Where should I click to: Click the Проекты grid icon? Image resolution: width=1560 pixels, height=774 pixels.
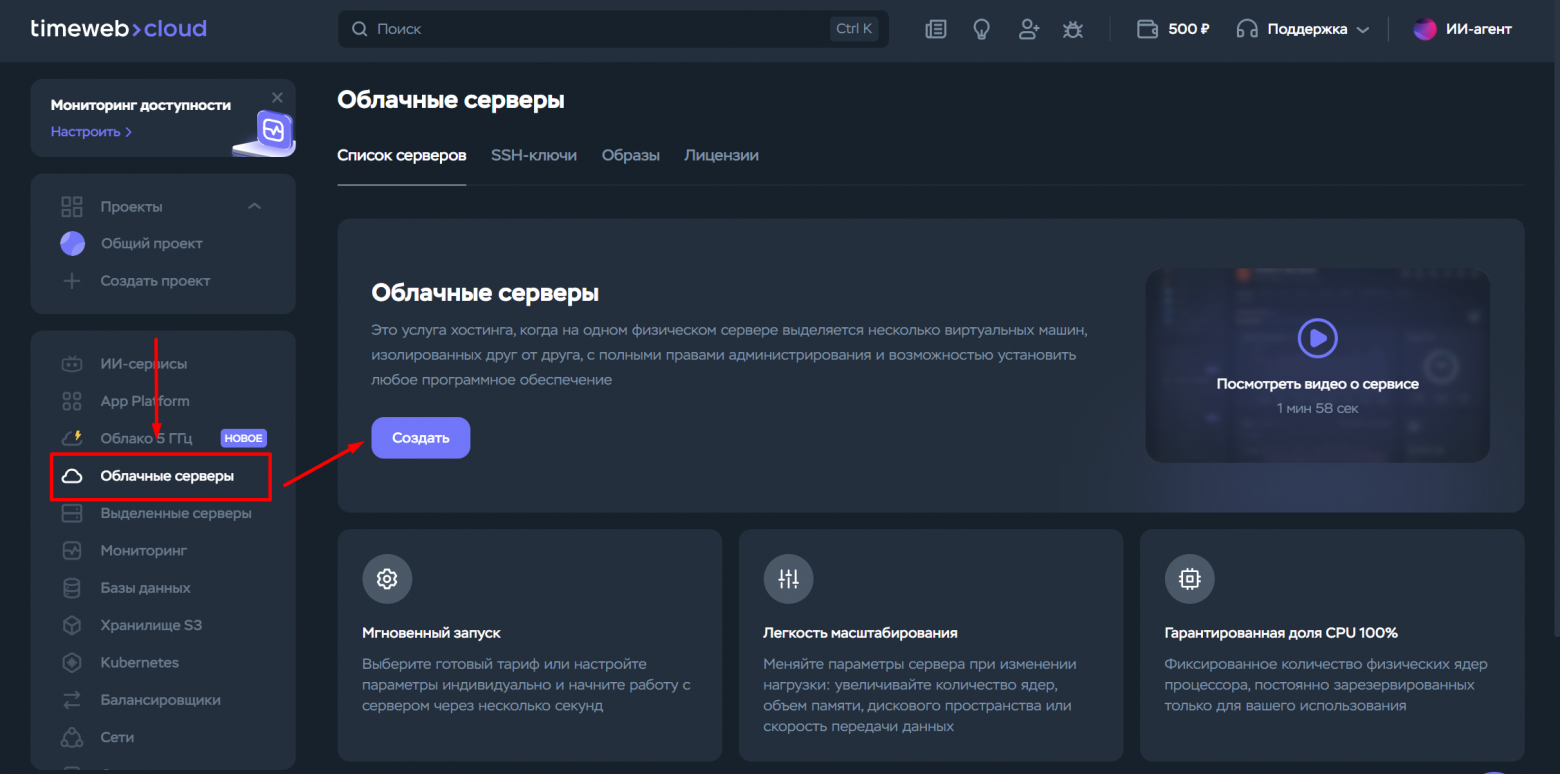[72, 207]
